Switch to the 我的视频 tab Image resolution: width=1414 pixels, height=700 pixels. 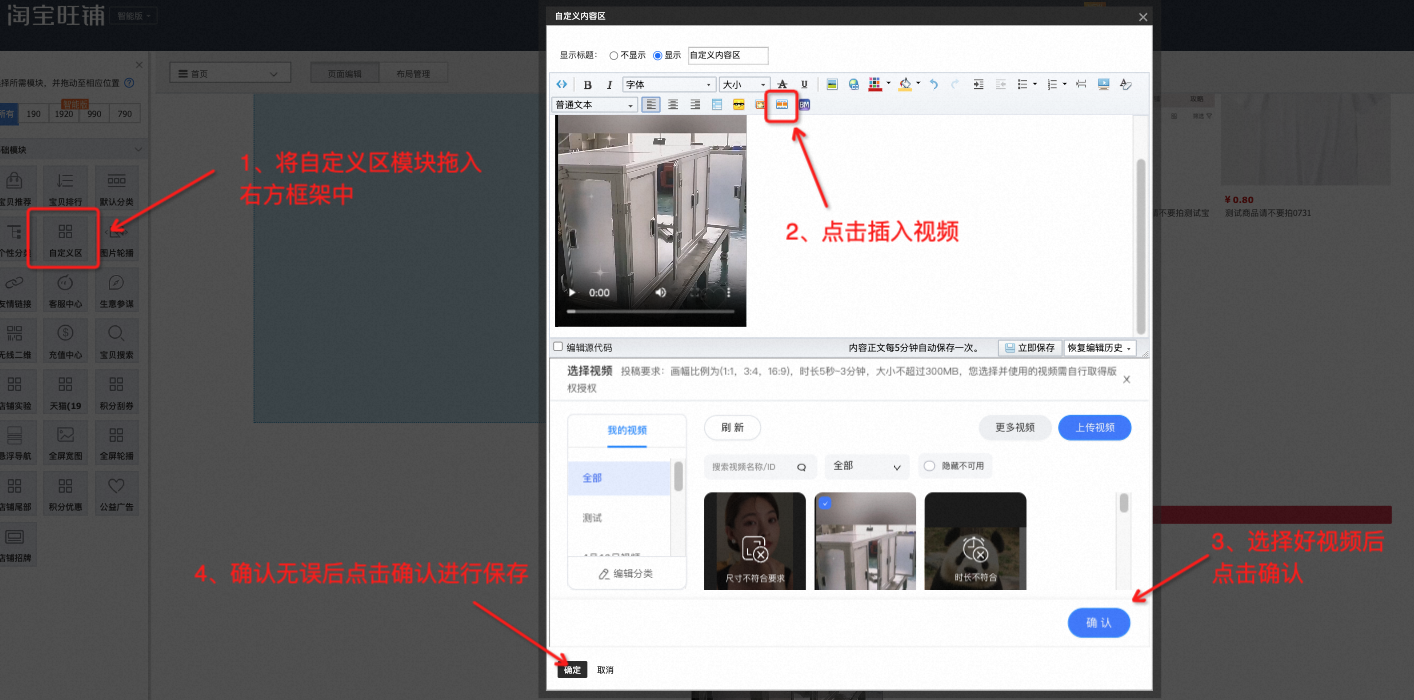(627, 430)
